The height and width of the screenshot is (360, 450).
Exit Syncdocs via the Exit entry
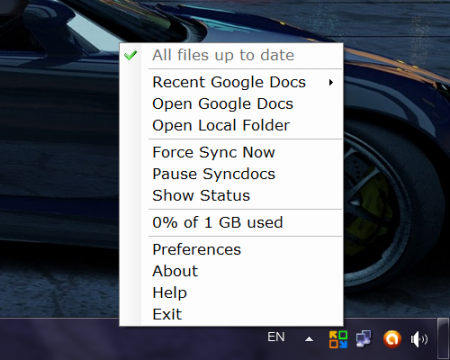click(x=231, y=314)
